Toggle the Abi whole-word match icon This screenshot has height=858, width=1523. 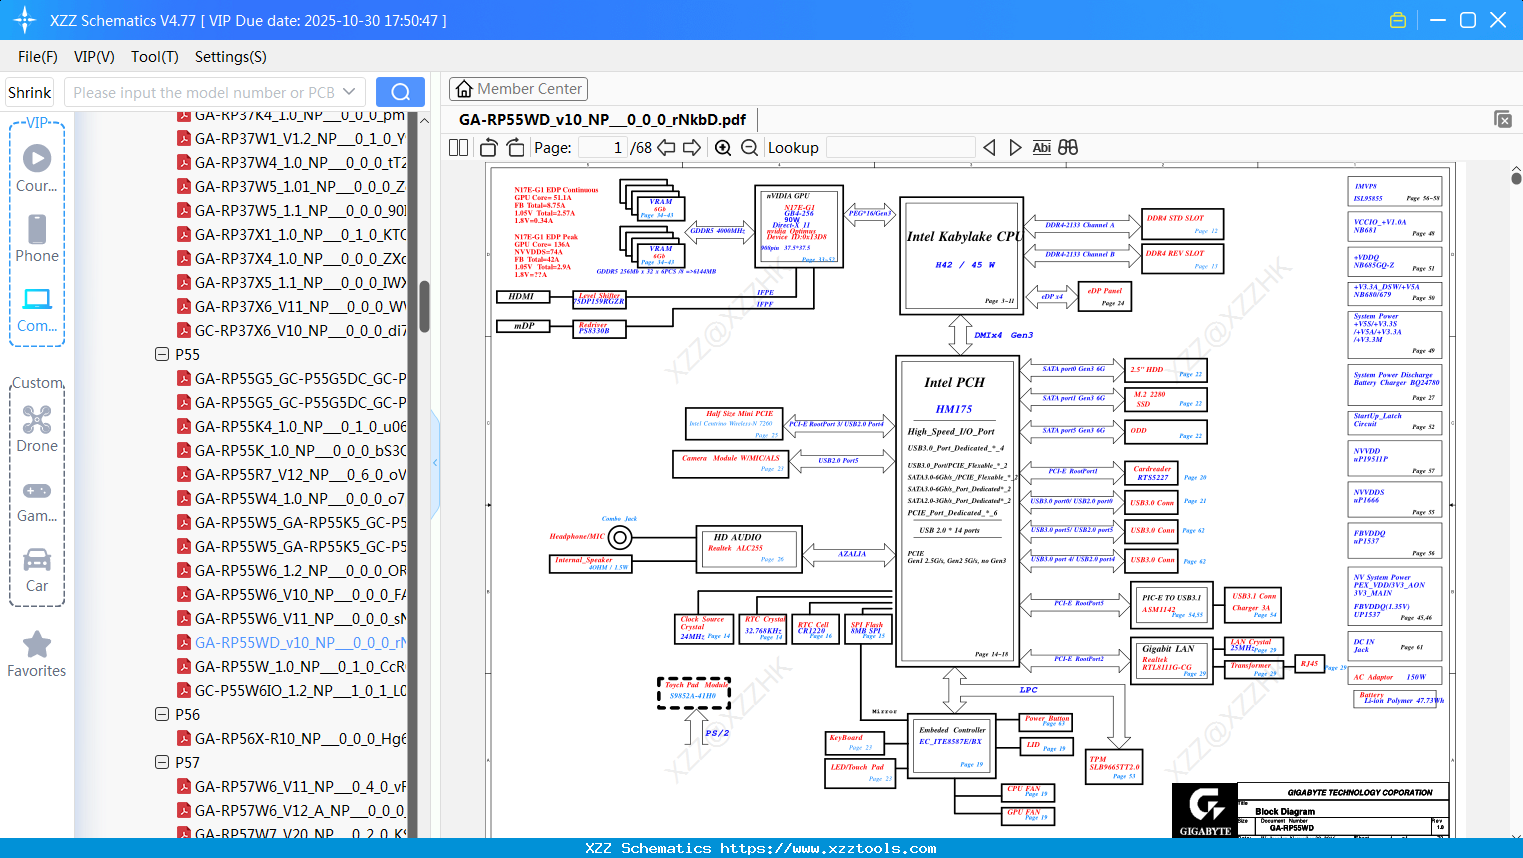(x=1041, y=147)
